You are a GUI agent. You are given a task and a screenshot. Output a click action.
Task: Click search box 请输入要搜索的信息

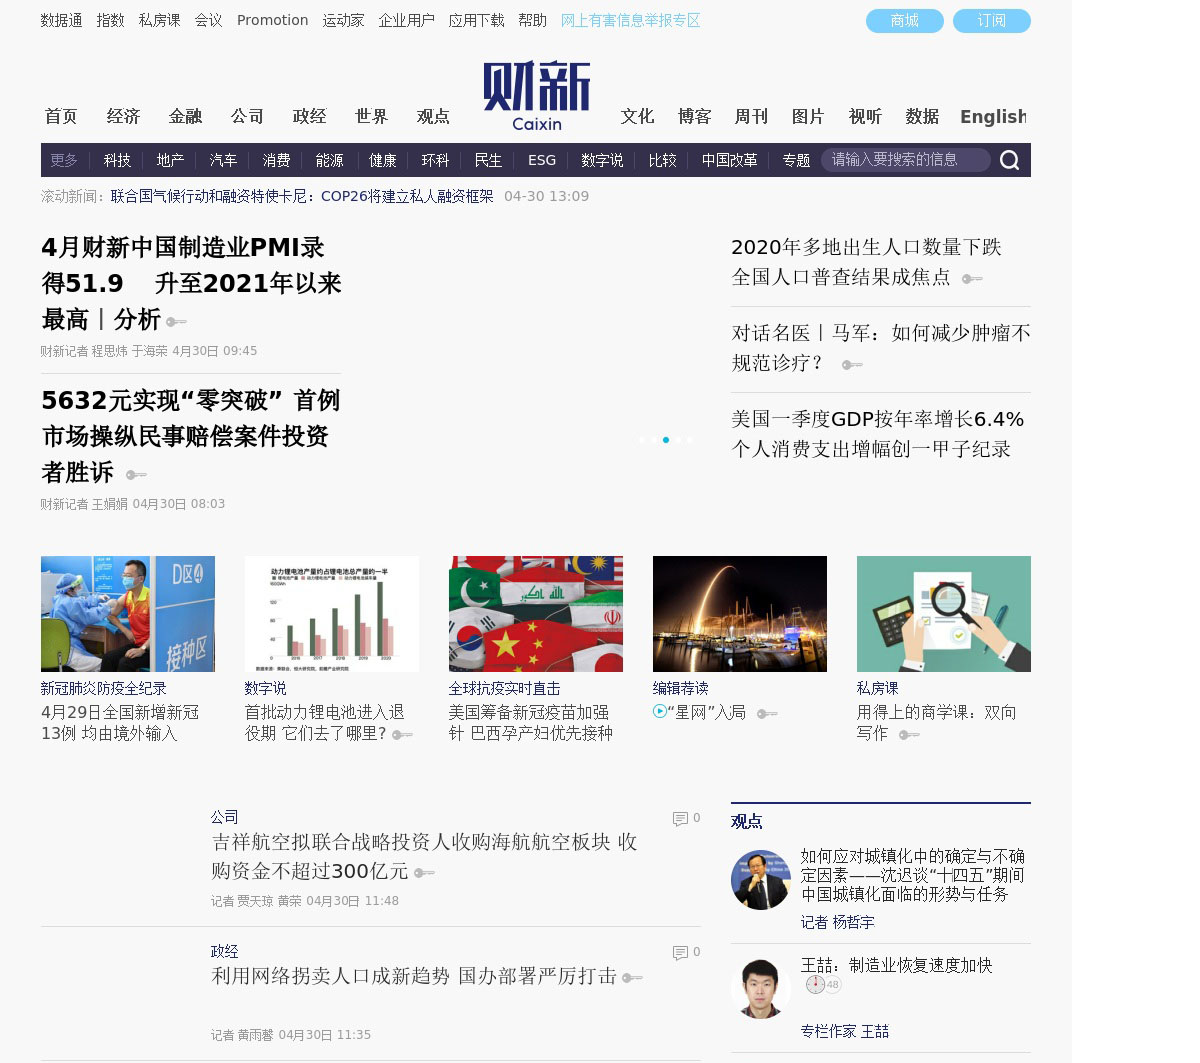tap(905, 160)
